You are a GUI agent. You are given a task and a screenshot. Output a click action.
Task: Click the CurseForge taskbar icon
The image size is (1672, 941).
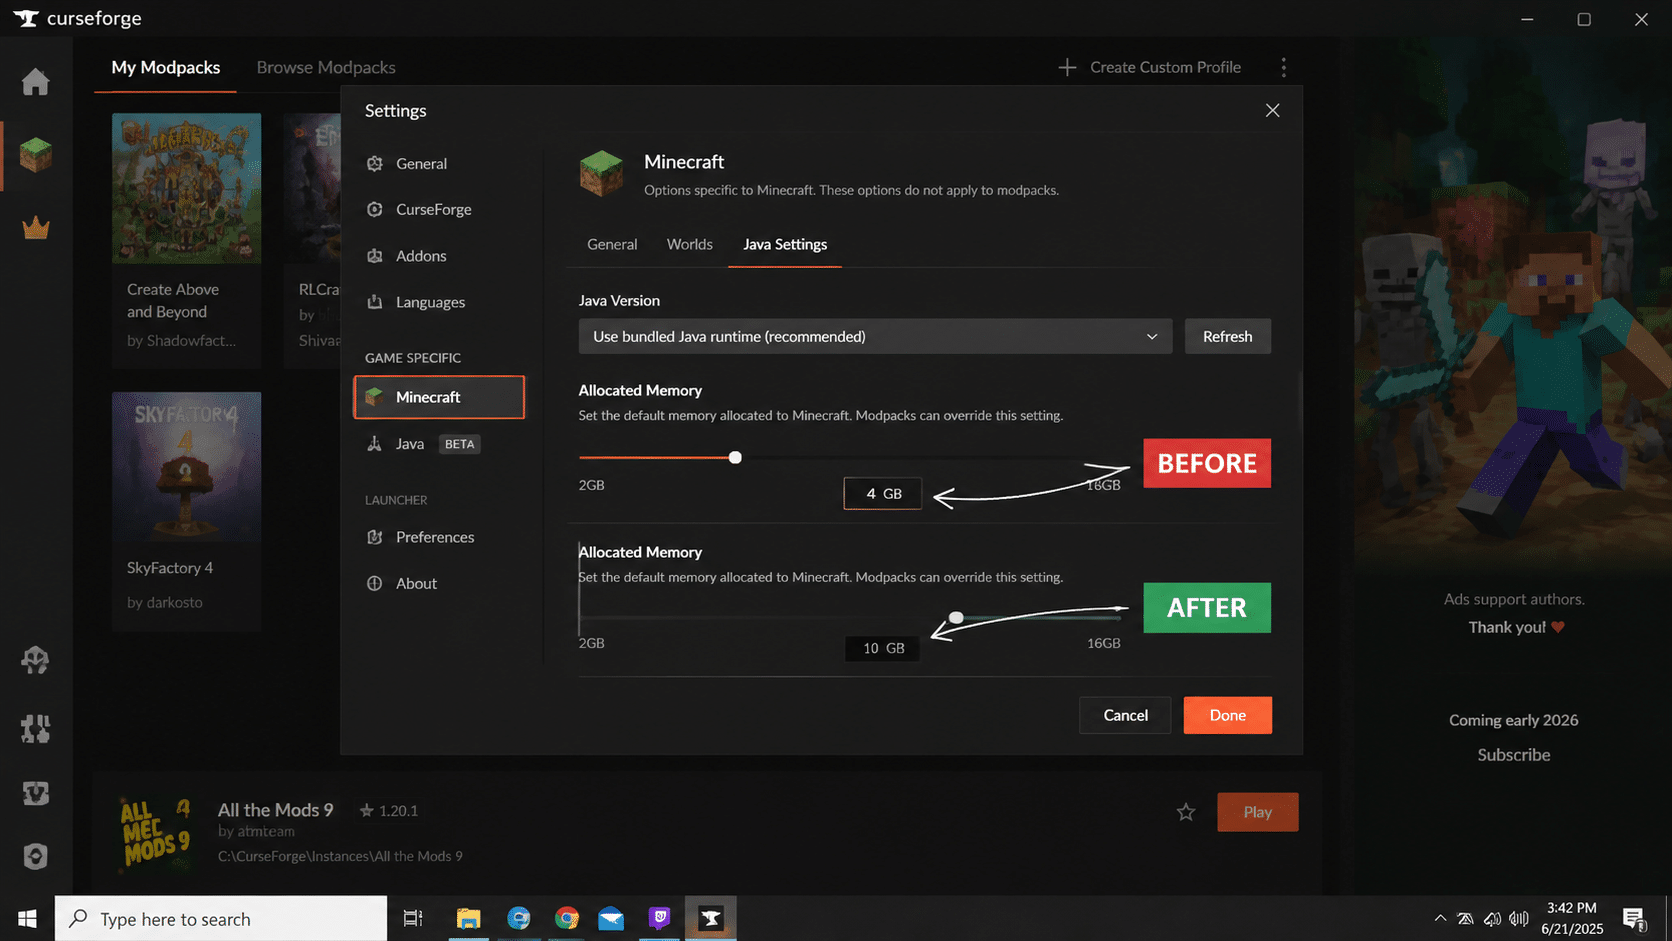pyautogui.click(x=711, y=918)
